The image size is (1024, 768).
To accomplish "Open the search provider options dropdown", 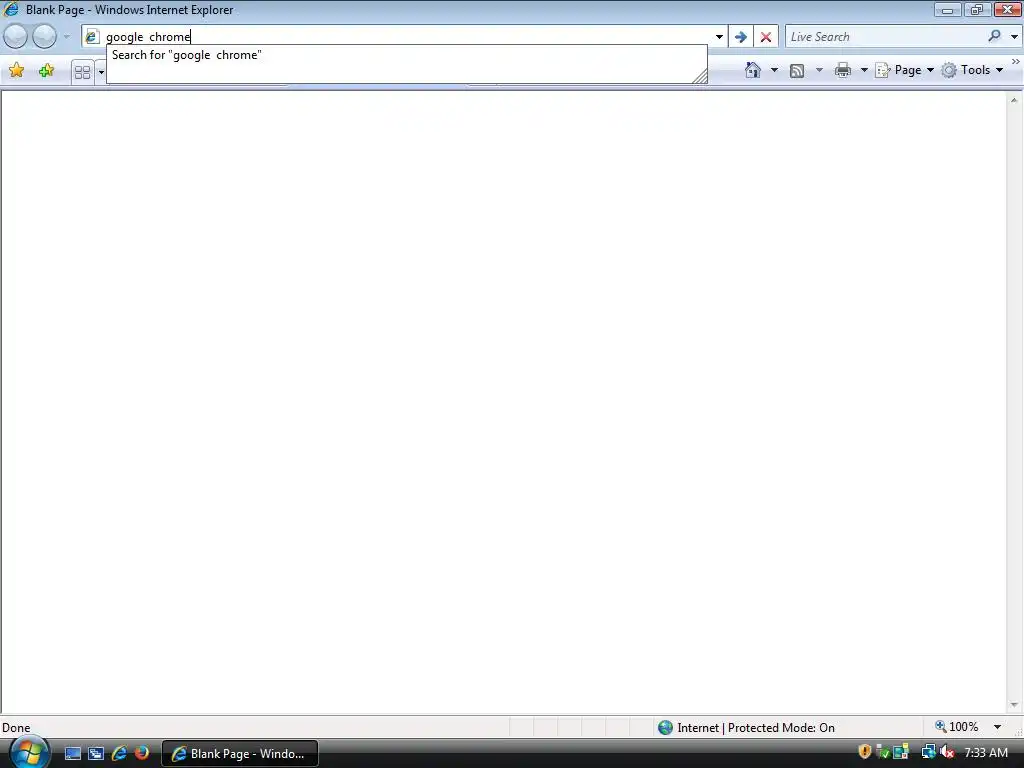I will 1014,37.
